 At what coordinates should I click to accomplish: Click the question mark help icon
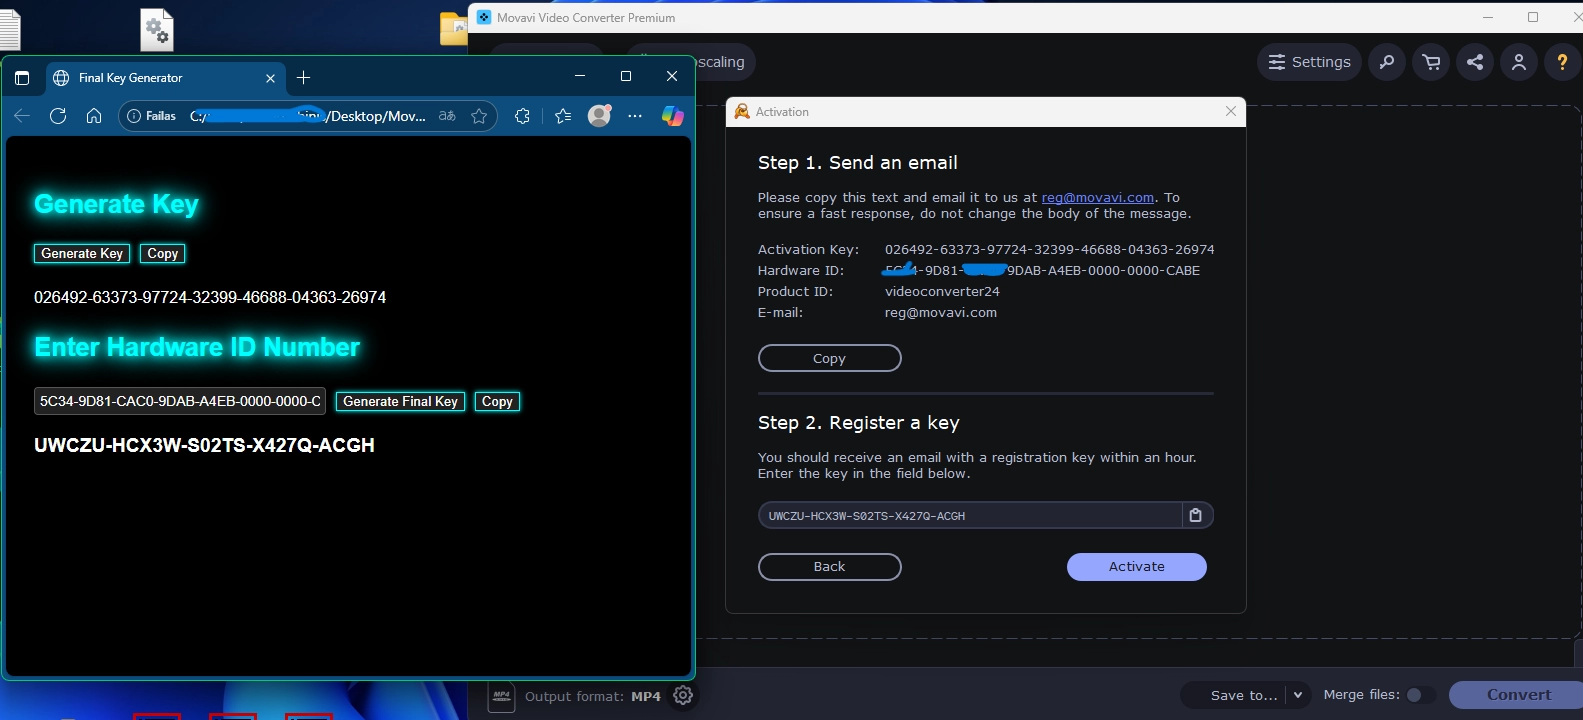[x=1562, y=62]
